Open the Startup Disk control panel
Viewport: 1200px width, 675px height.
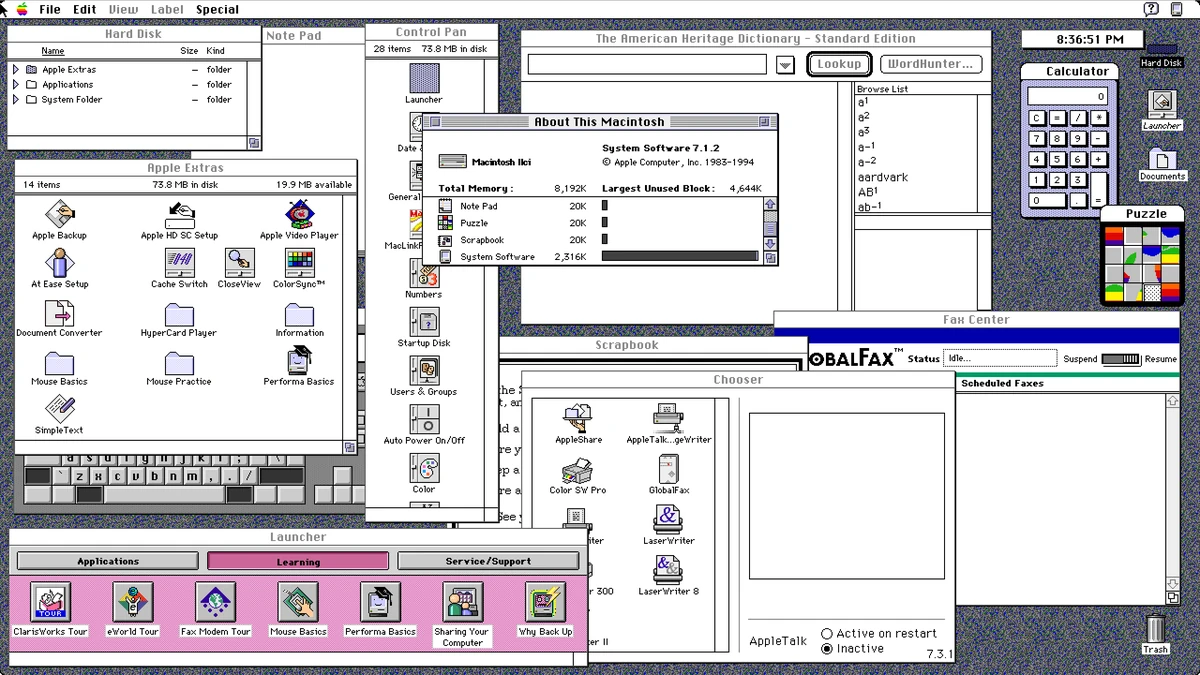[x=425, y=323]
